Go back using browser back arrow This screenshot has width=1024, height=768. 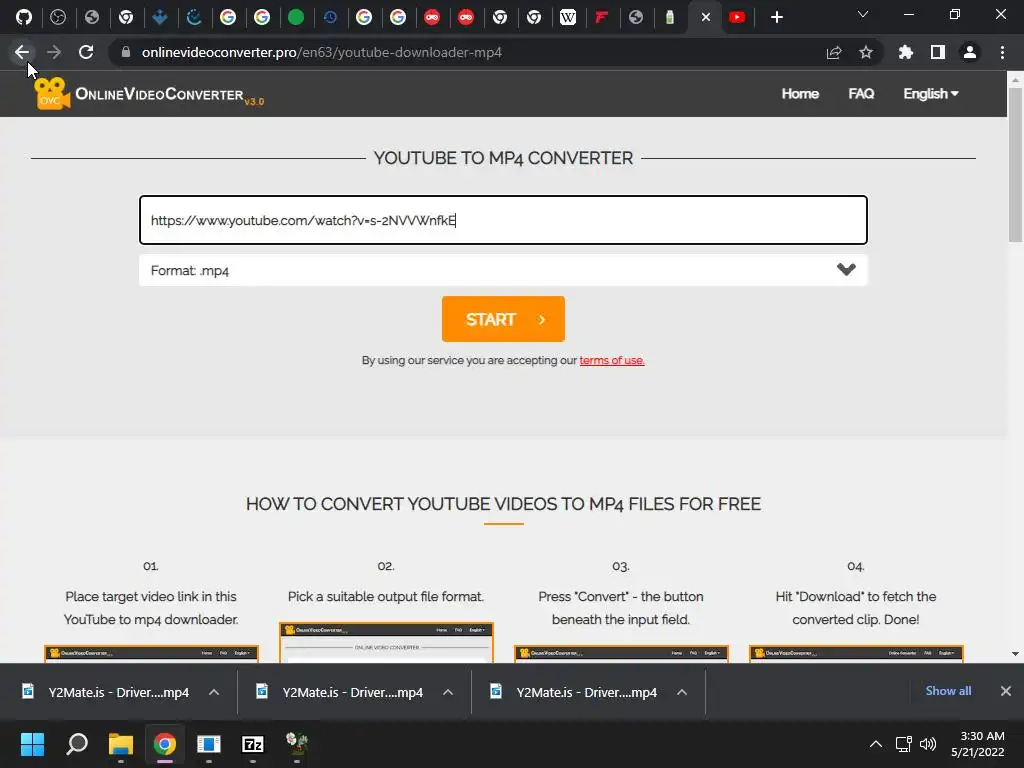coord(22,52)
